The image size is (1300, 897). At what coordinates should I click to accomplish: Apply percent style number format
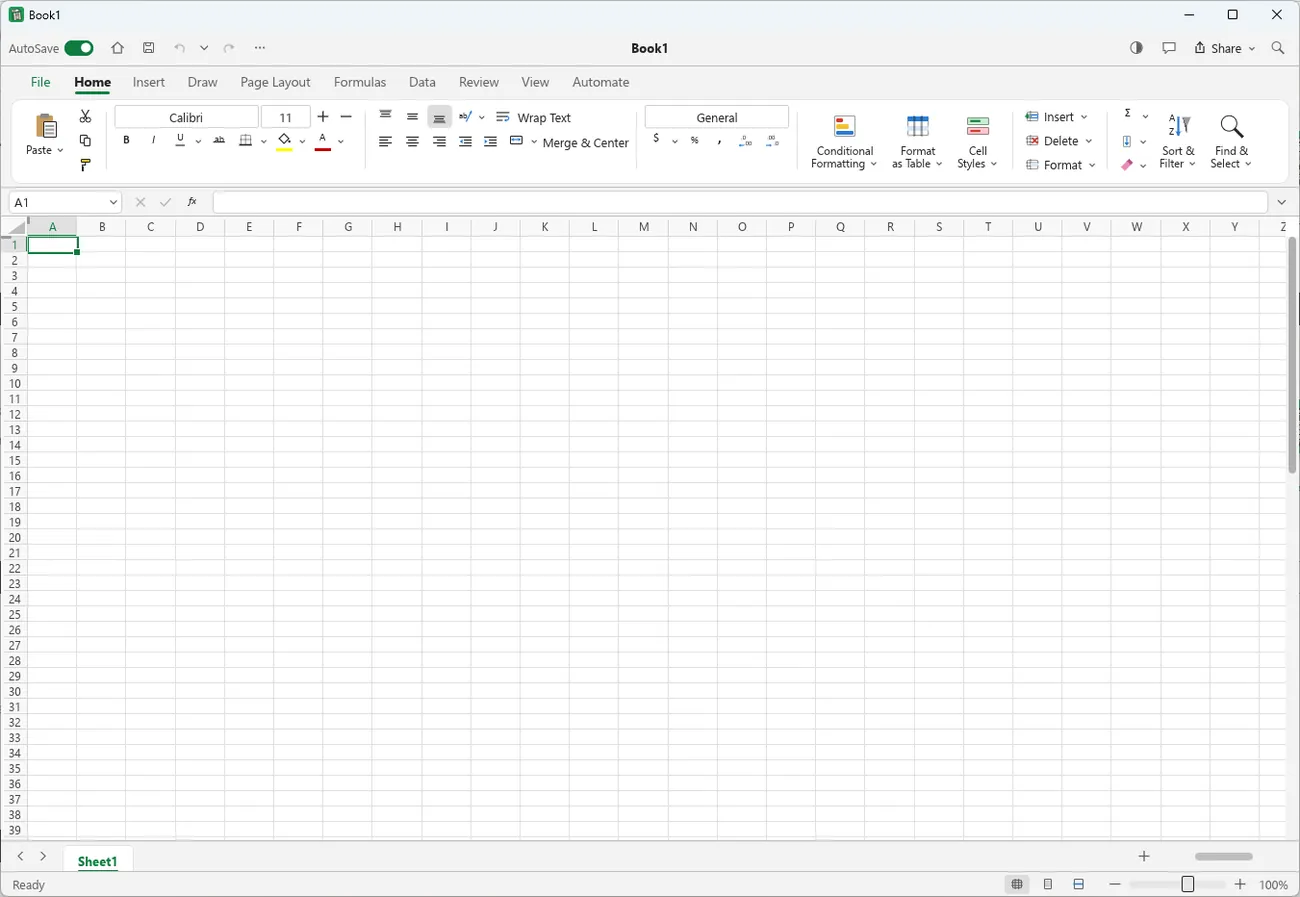click(x=694, y=141)
